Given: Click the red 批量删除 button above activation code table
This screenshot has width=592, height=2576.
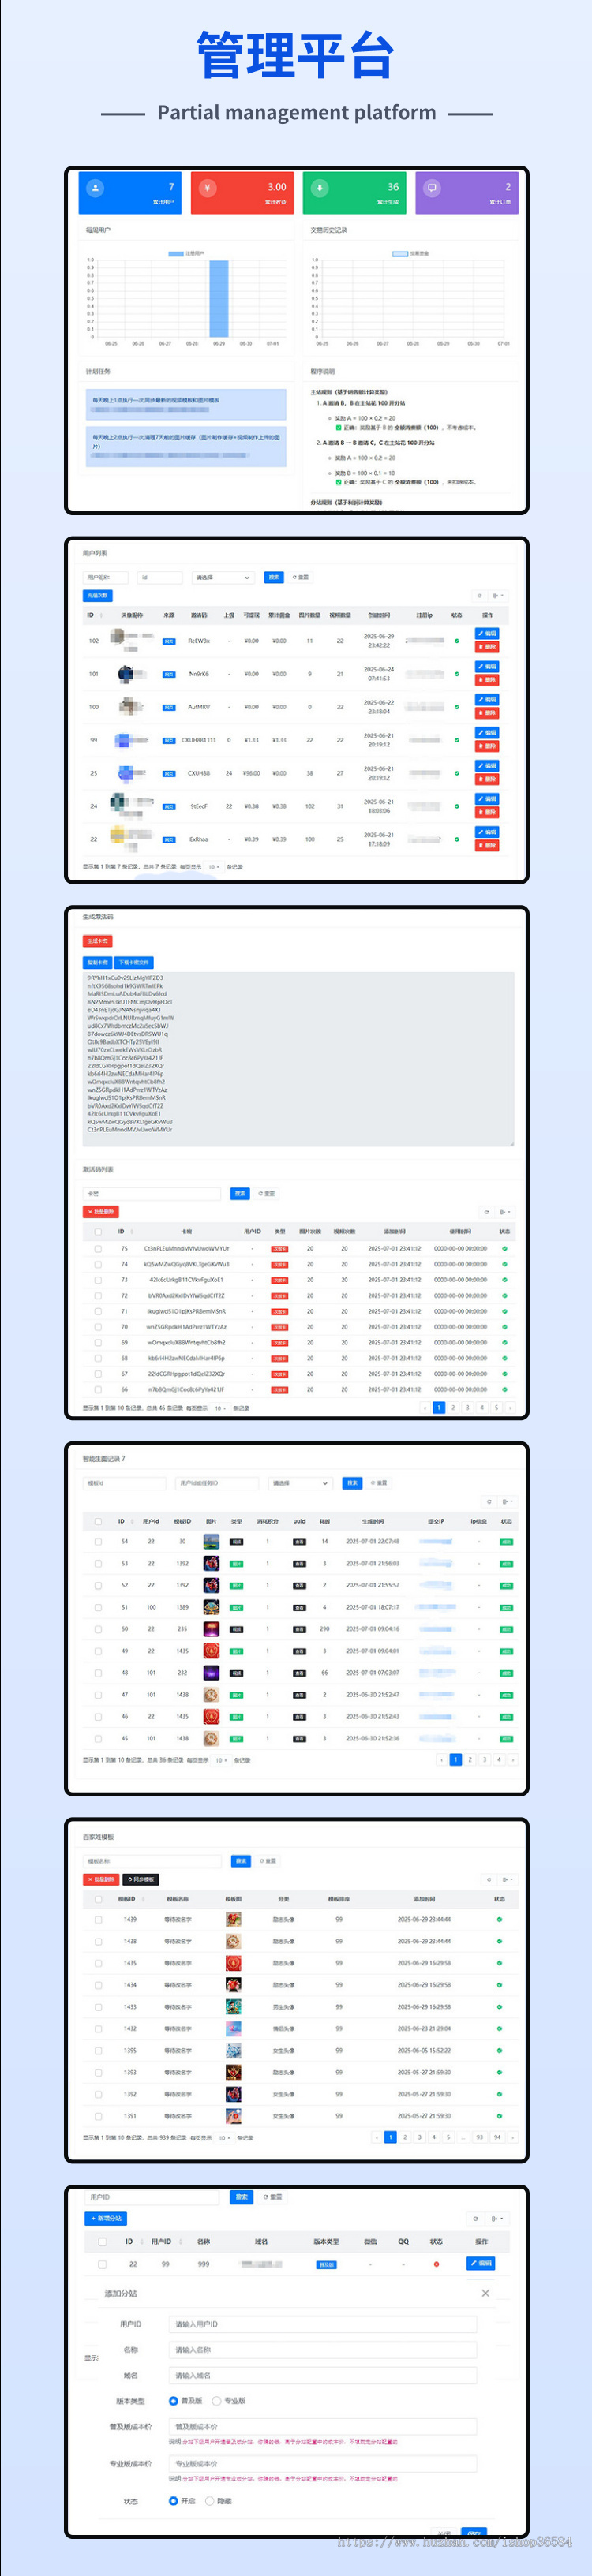Looking at the screenshot, I should click(x=100, y=1212).
